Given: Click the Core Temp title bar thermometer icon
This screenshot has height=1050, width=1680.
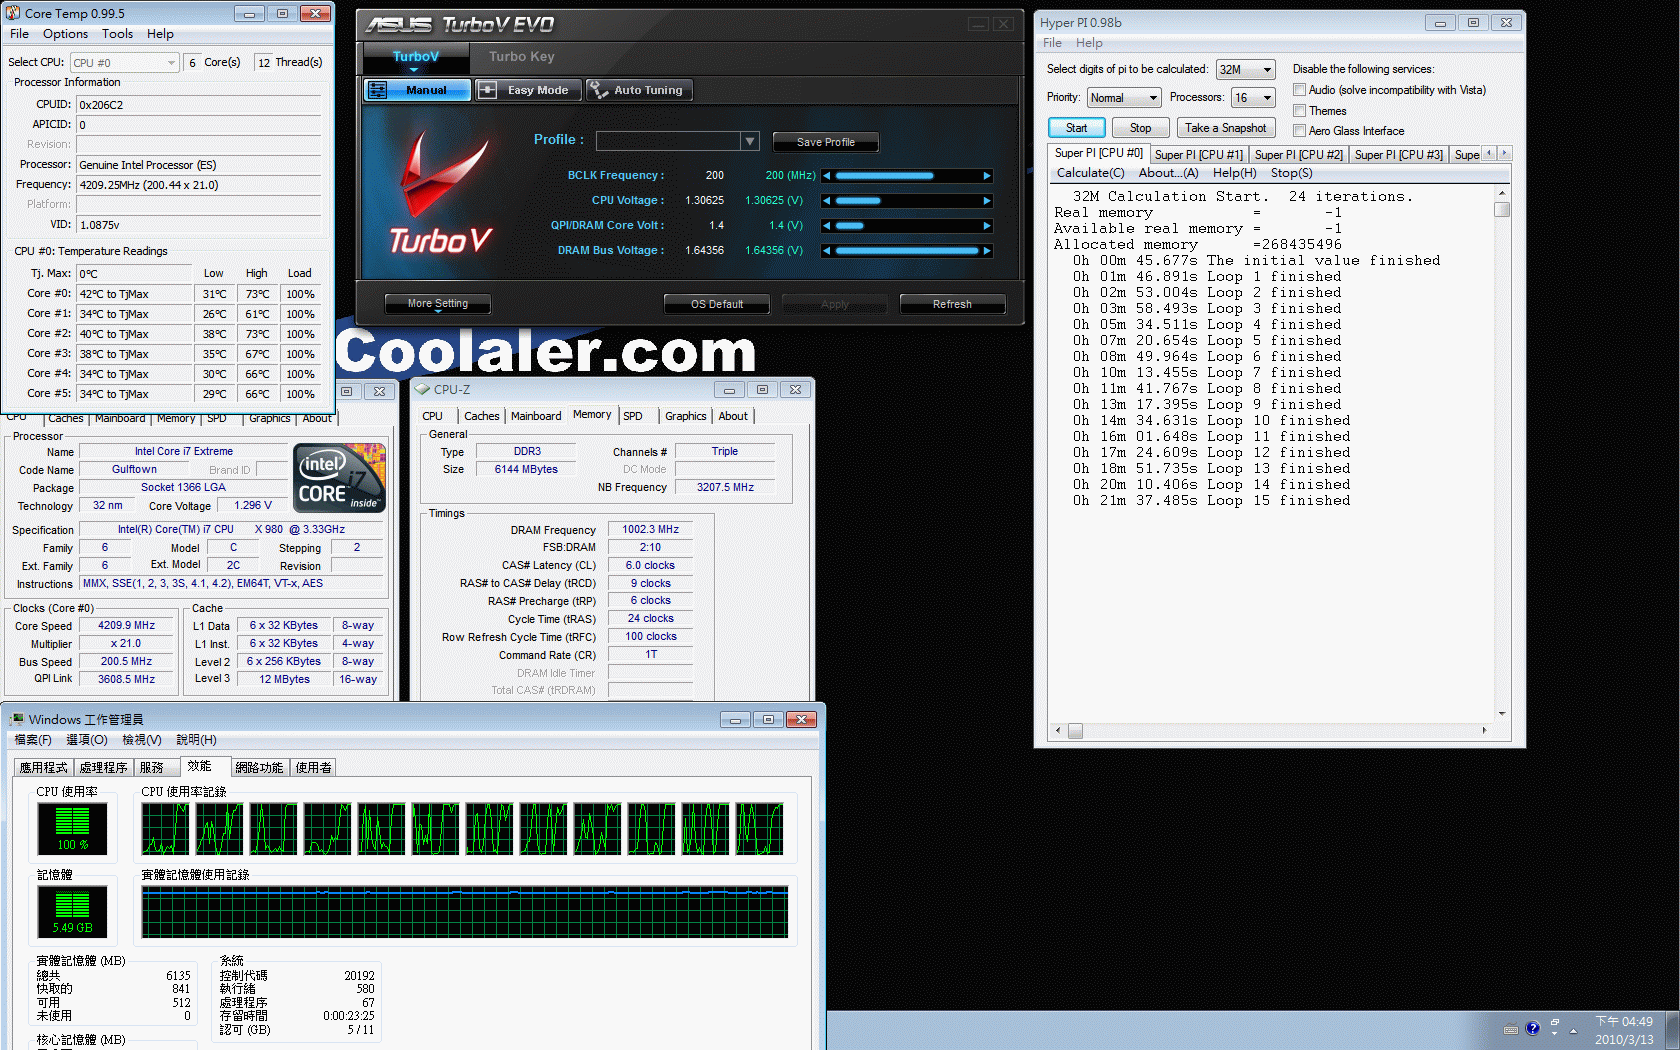Looking at the screenshot, I should [13, 13].
